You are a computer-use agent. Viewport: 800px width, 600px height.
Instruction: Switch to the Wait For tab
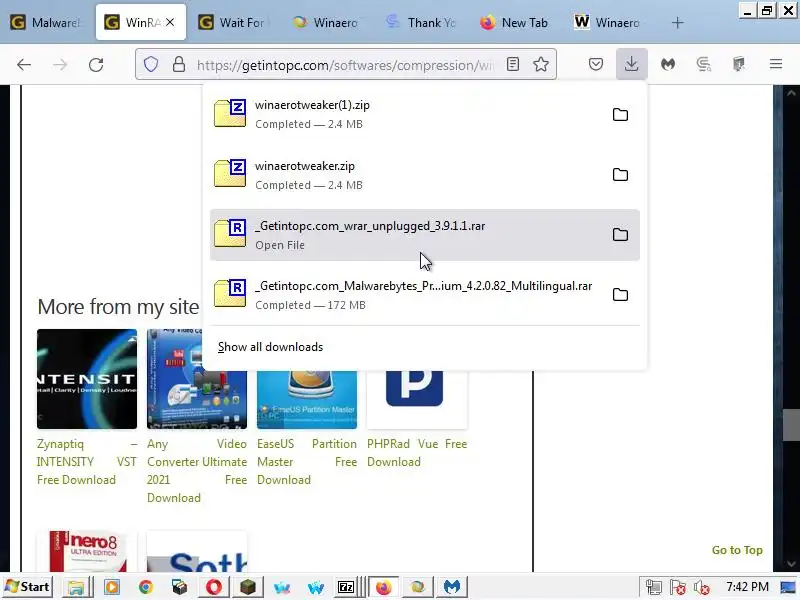[x=232, y=22]
